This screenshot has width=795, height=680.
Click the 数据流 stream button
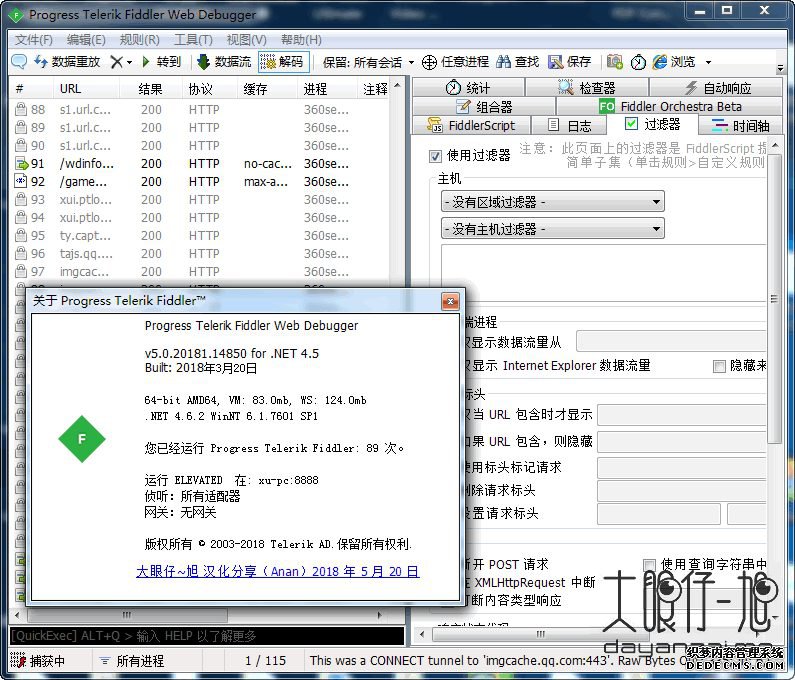click(x=224, y=62)
